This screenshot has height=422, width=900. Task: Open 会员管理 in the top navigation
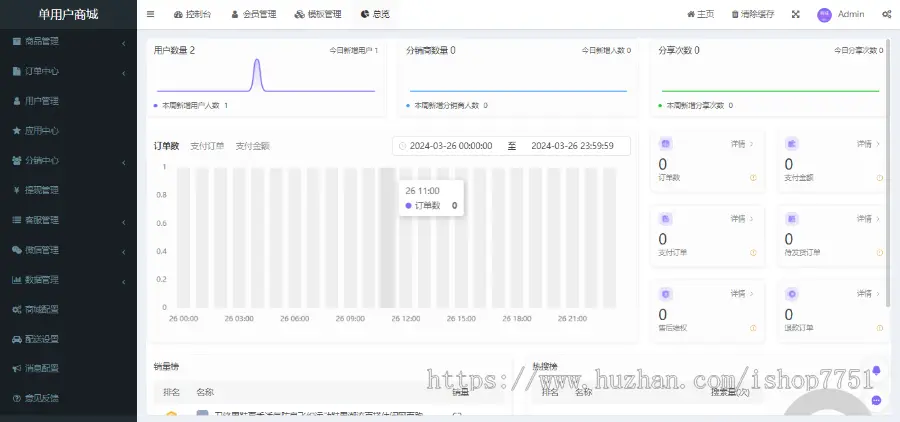[x=256, y=14]
